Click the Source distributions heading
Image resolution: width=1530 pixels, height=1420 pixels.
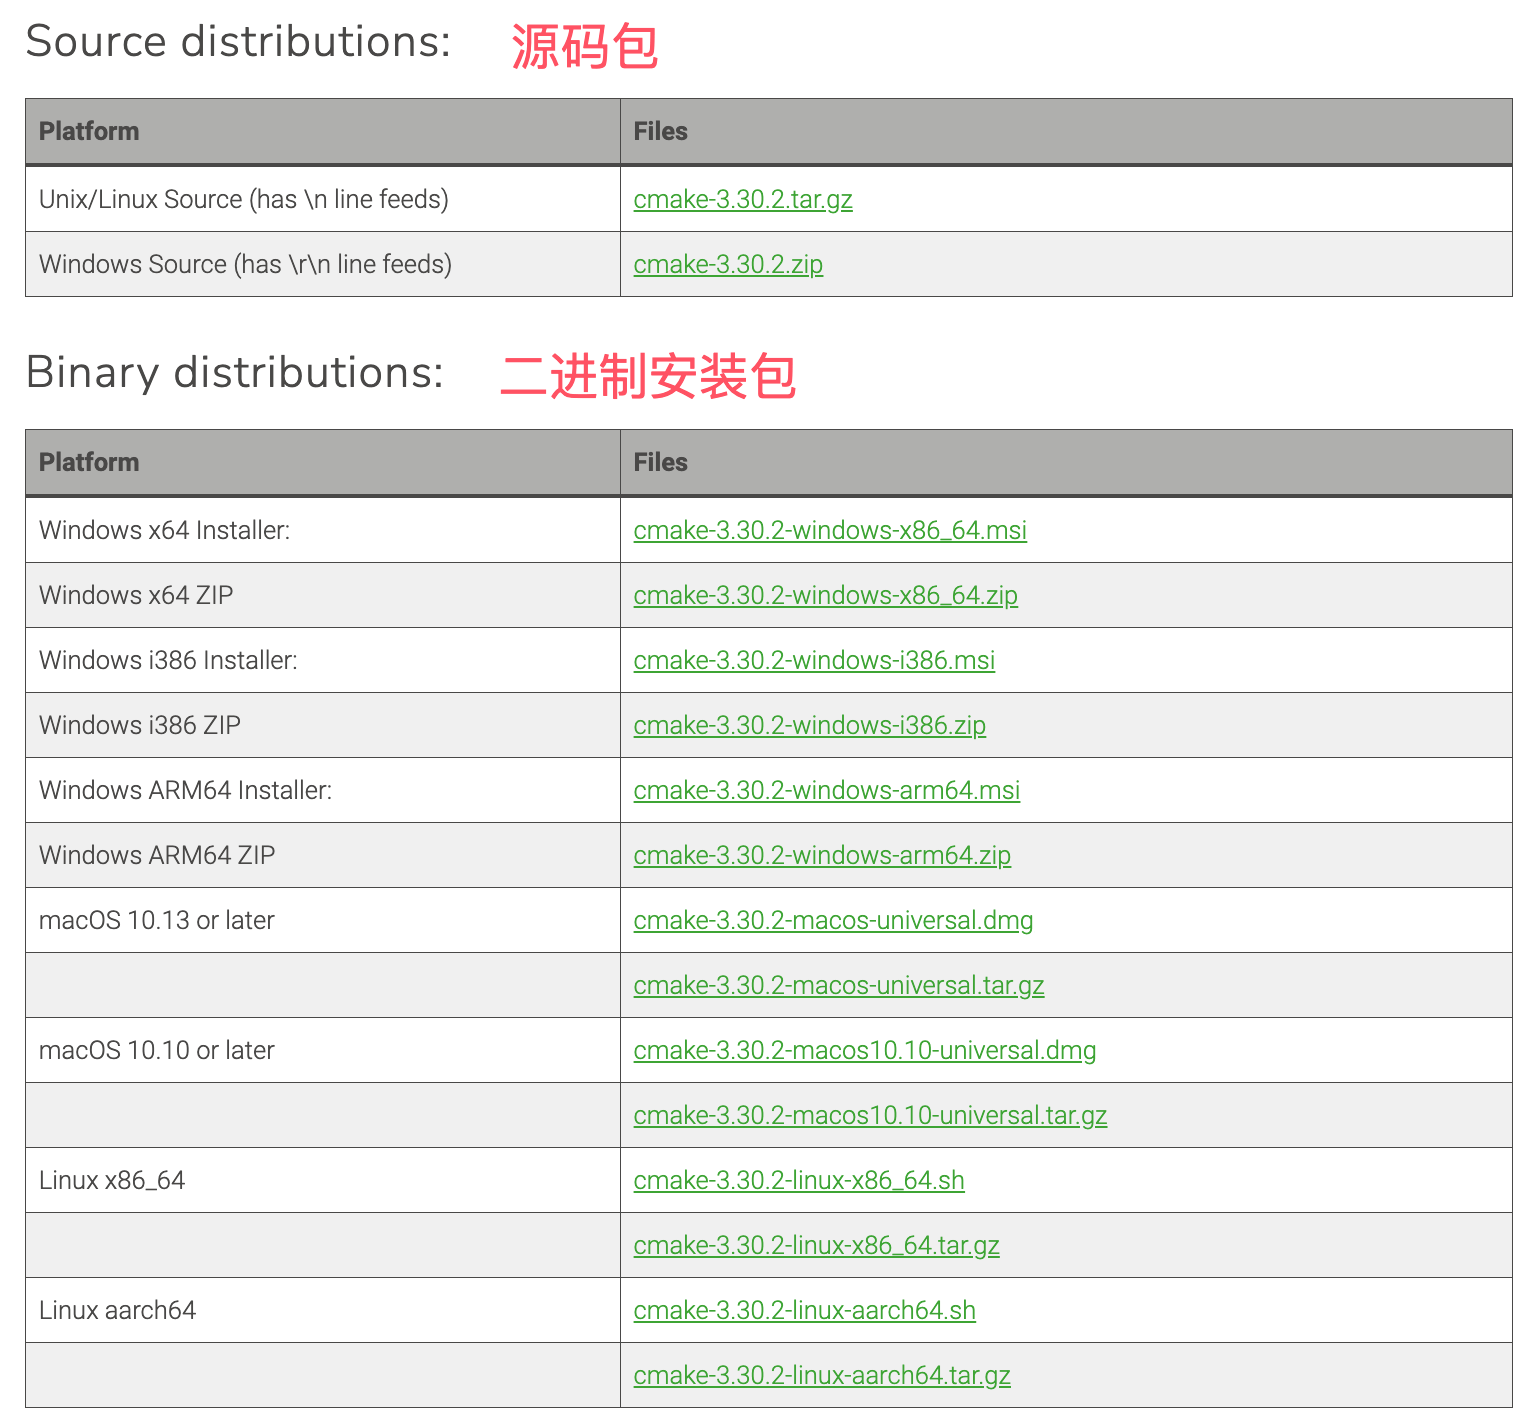(238, 41)
